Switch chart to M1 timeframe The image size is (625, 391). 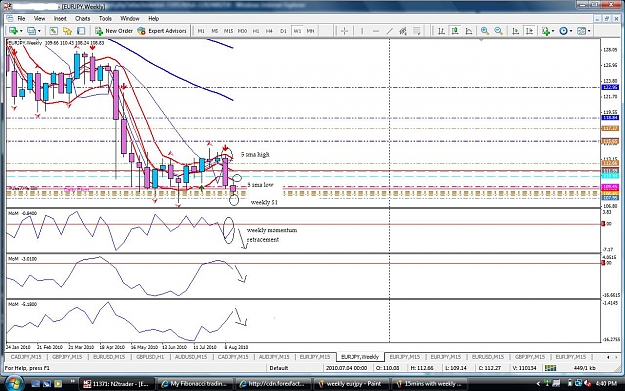pyautogui.click(x=201, y=31)
